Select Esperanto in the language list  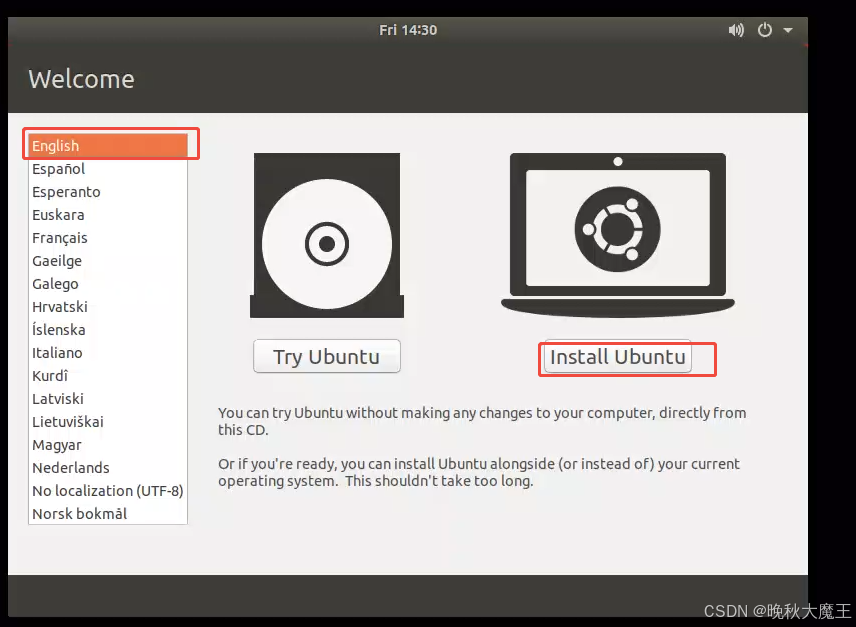(108, 192)
